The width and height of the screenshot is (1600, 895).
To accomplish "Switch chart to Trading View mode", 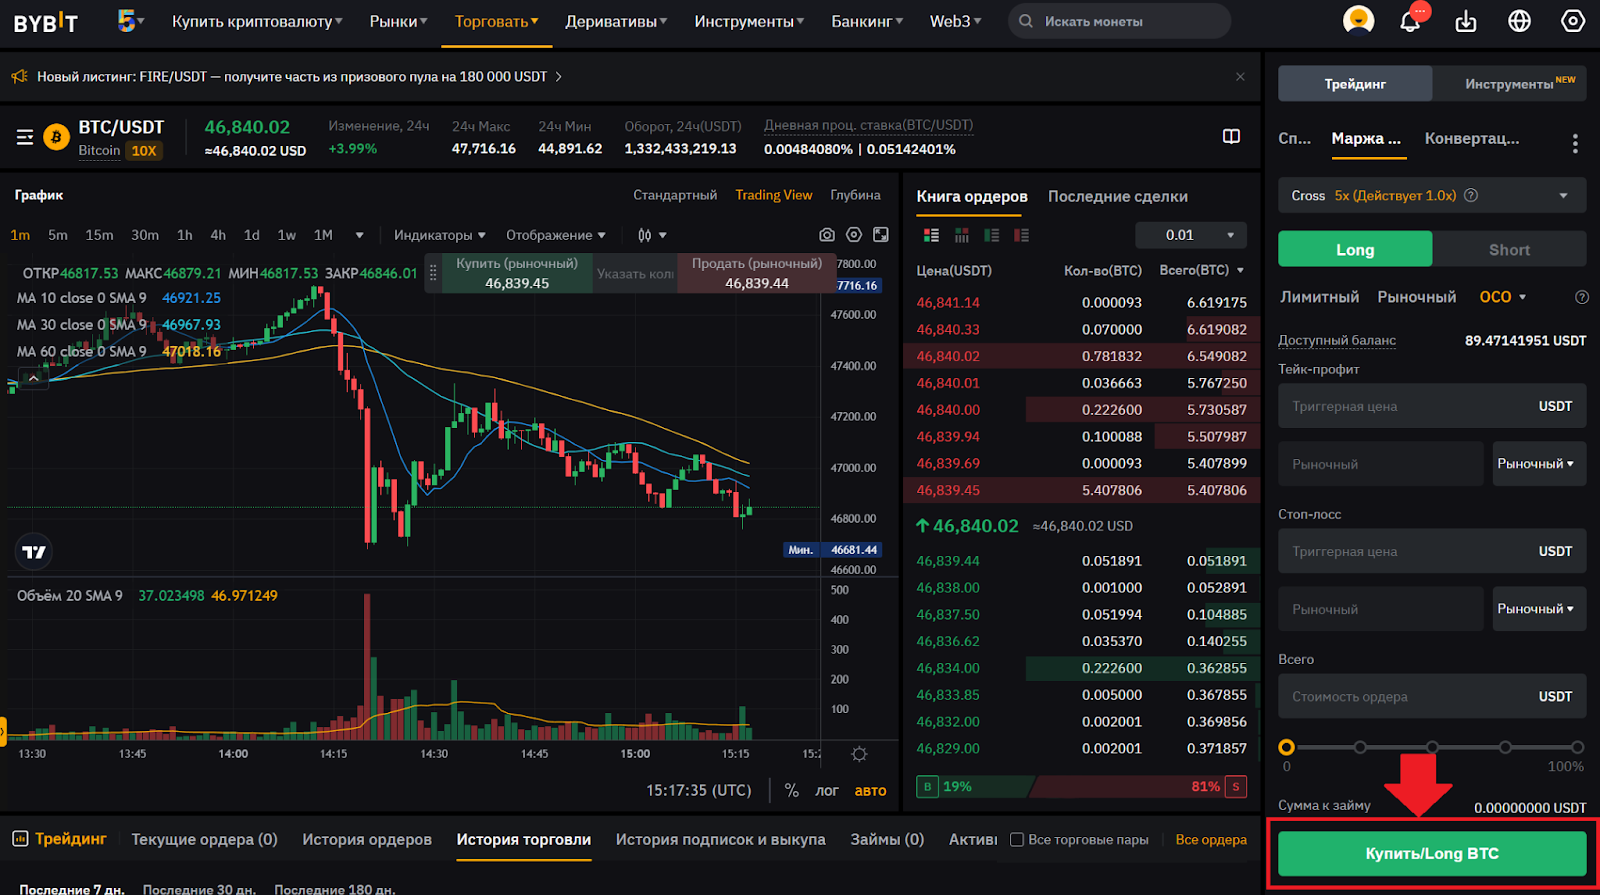I will 774,195.
